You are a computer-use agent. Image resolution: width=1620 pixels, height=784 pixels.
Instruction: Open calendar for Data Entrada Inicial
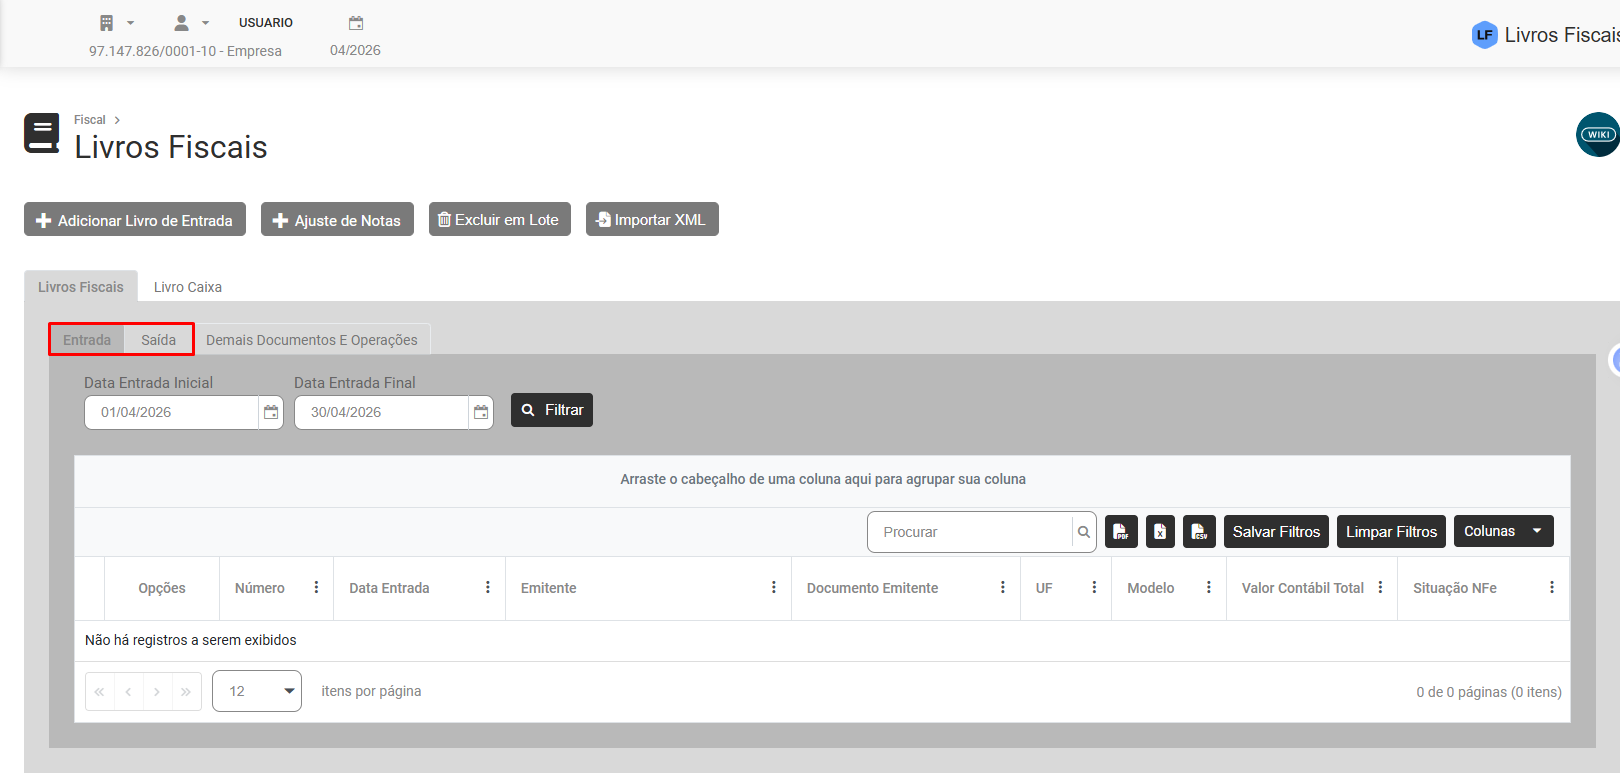[271, 412]
